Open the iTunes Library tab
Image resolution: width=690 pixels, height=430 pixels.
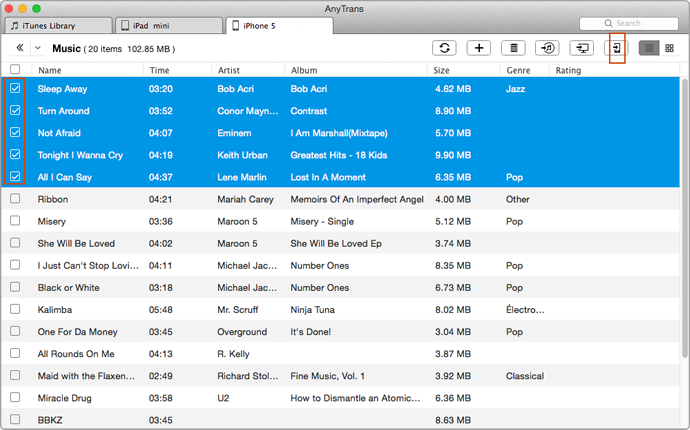pos(58,26)
